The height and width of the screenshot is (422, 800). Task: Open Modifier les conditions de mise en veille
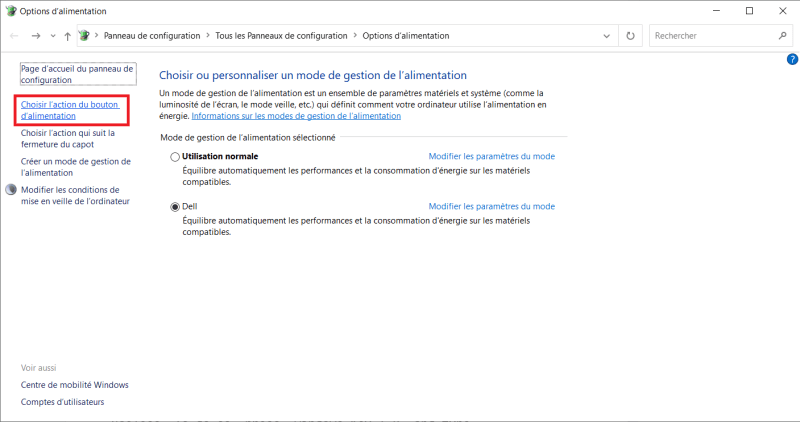pyautogui.click(x=75, y=195)
